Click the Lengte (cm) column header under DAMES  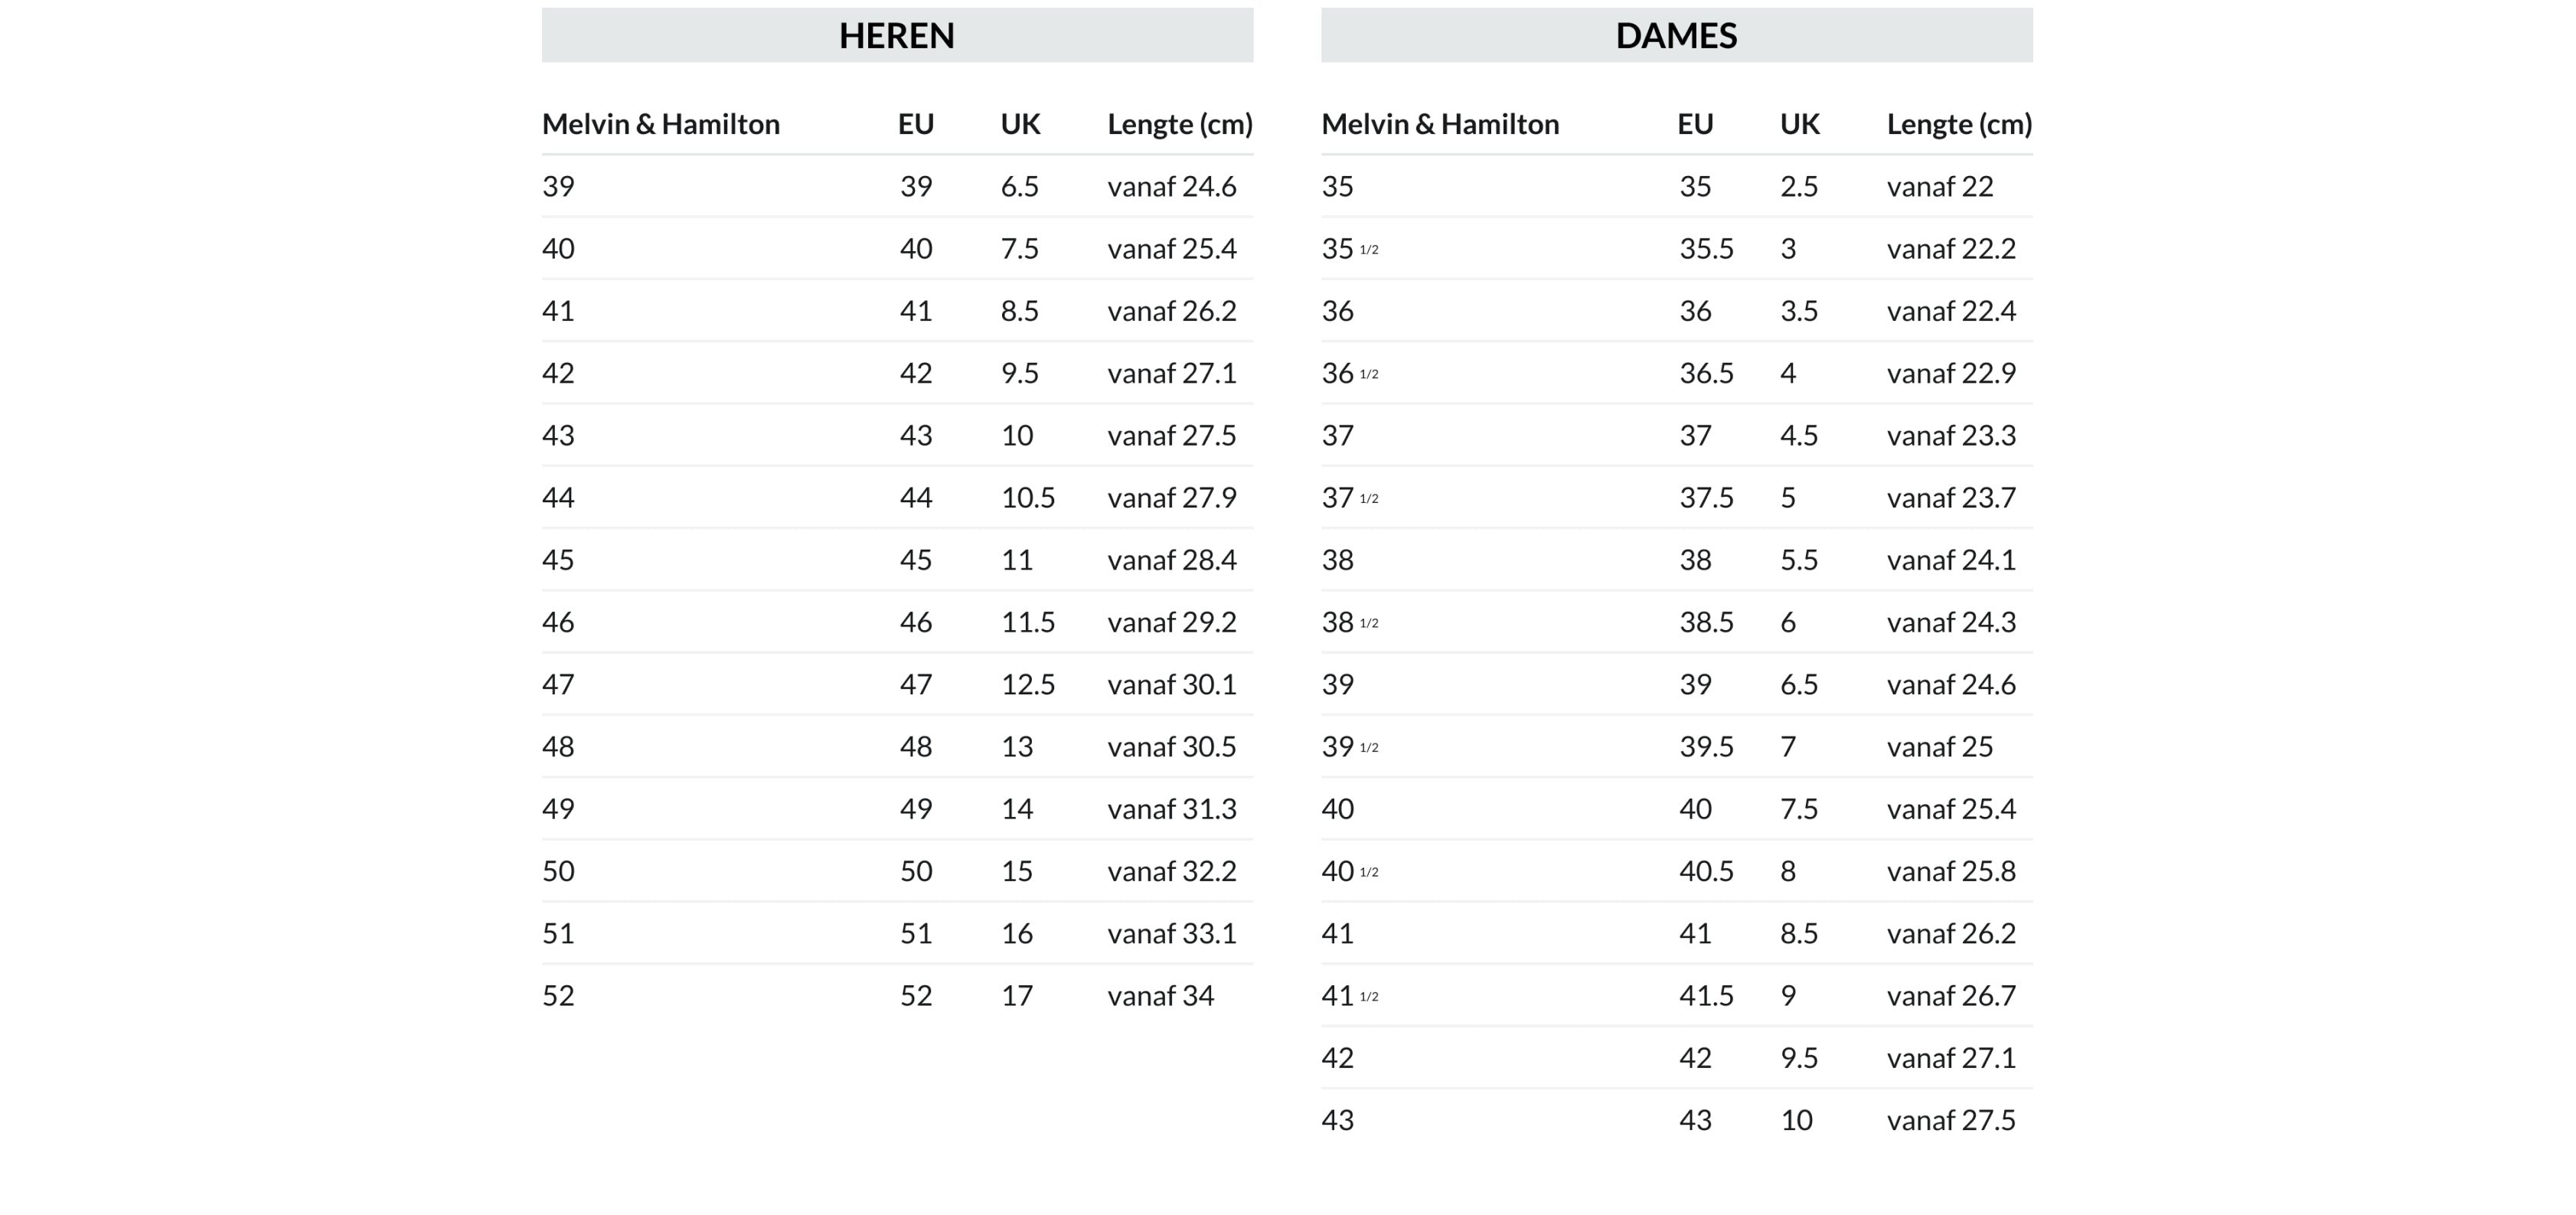[1959, 124]
